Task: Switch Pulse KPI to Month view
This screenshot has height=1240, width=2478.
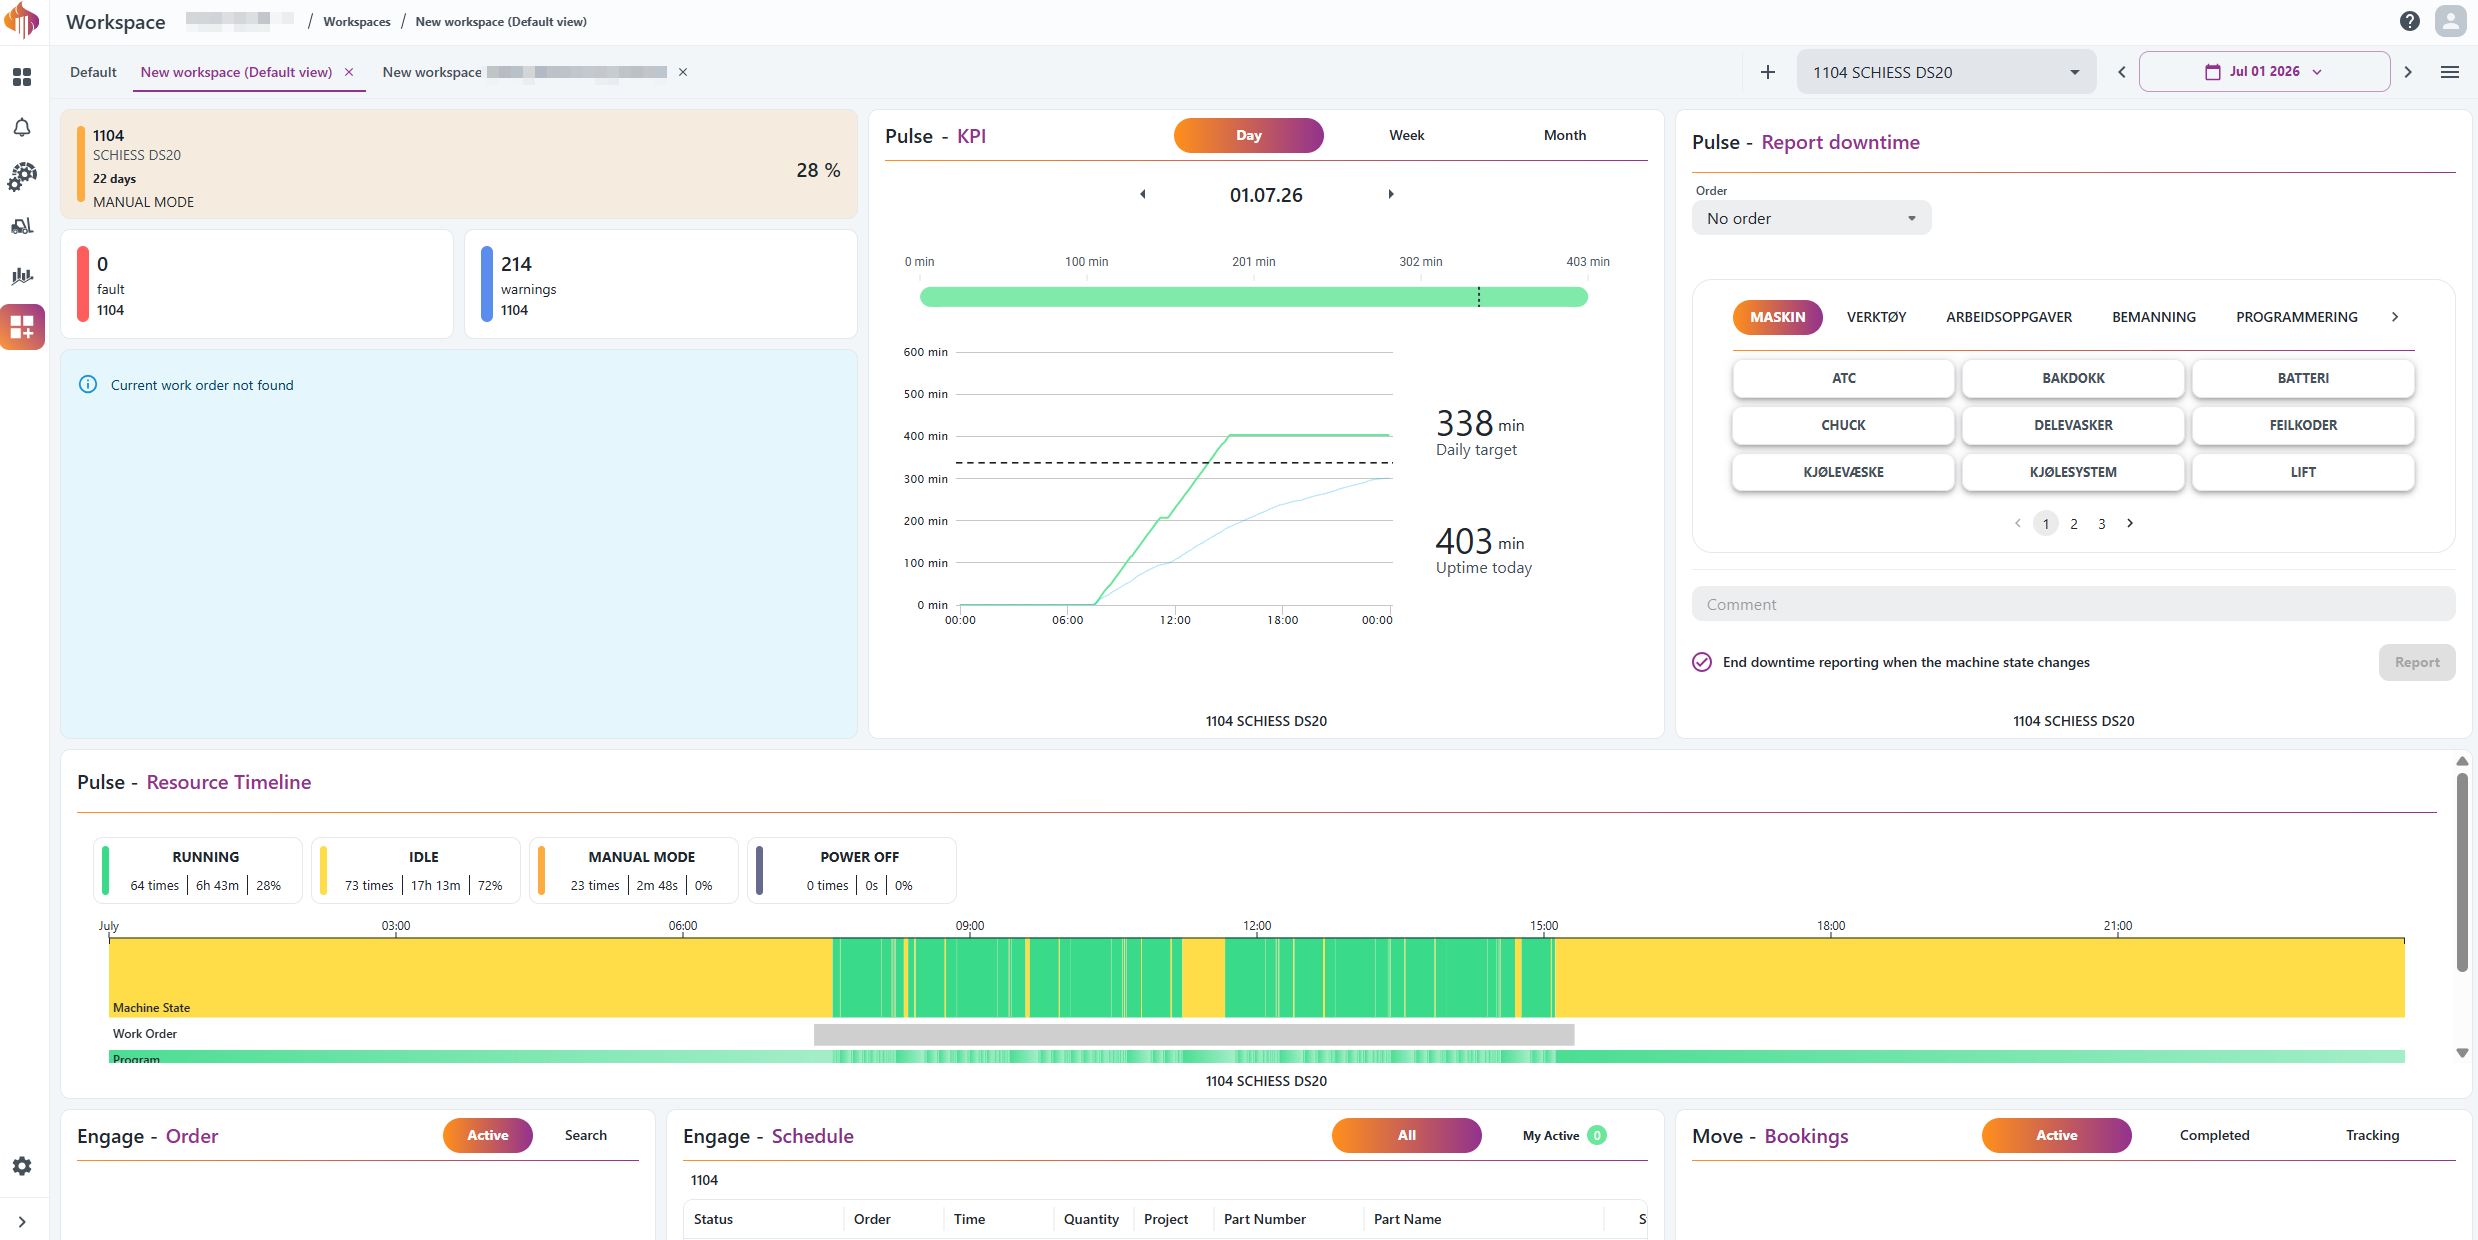Action: 1565,135
